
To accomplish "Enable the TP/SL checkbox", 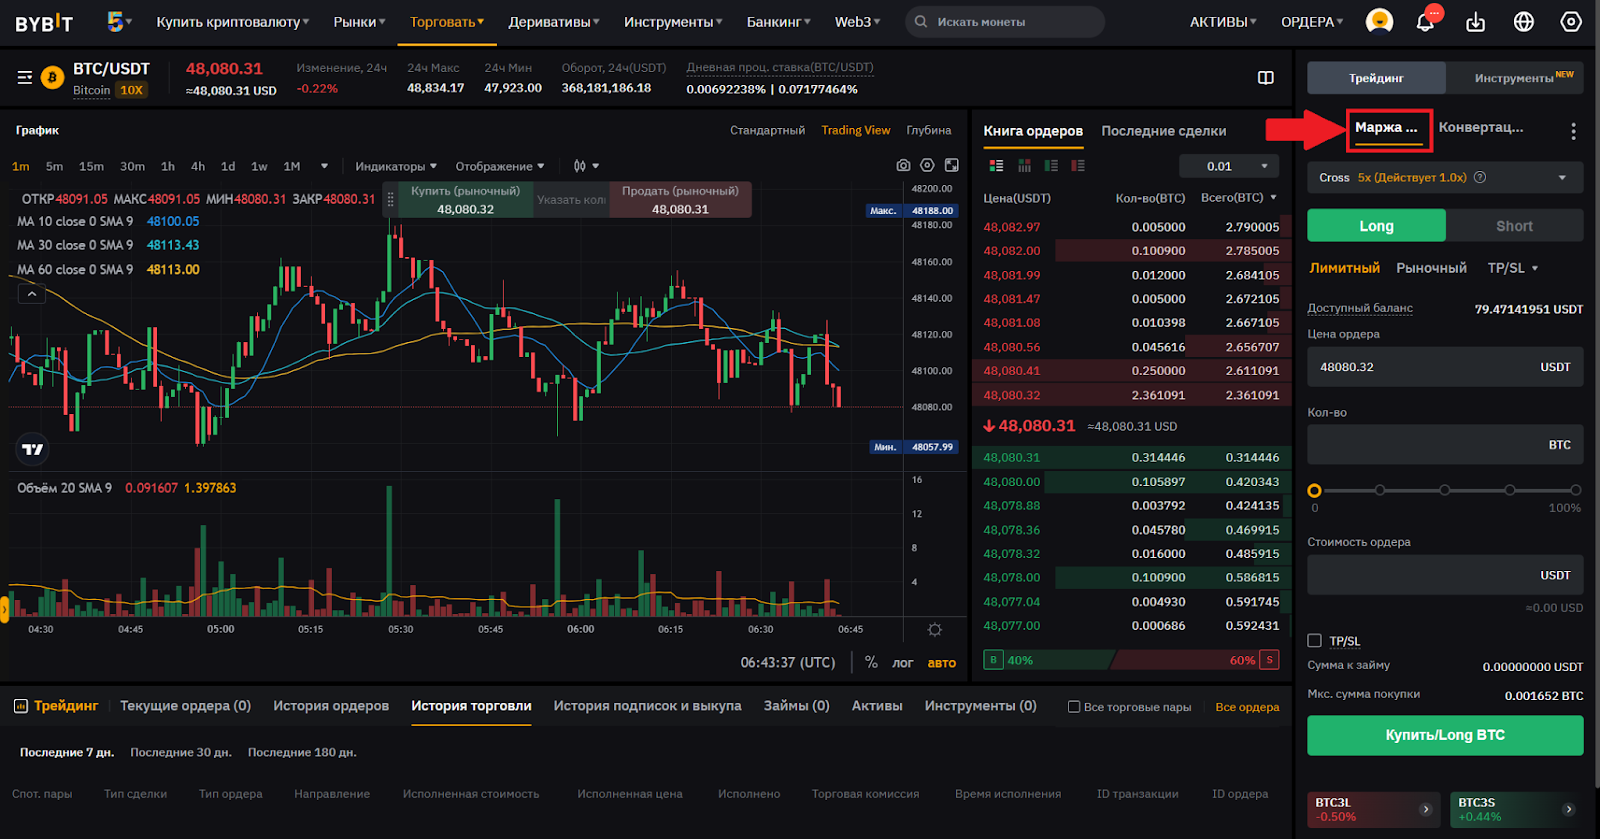I will 1315,640.
